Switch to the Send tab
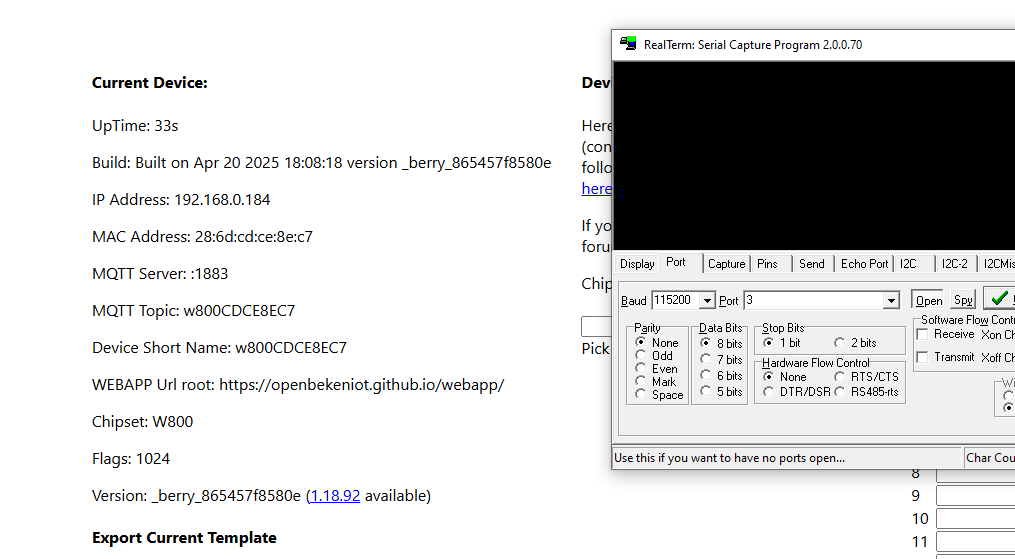Viewport: 1015px width, 559px height. pyautogui.click(x=811, y=263)
